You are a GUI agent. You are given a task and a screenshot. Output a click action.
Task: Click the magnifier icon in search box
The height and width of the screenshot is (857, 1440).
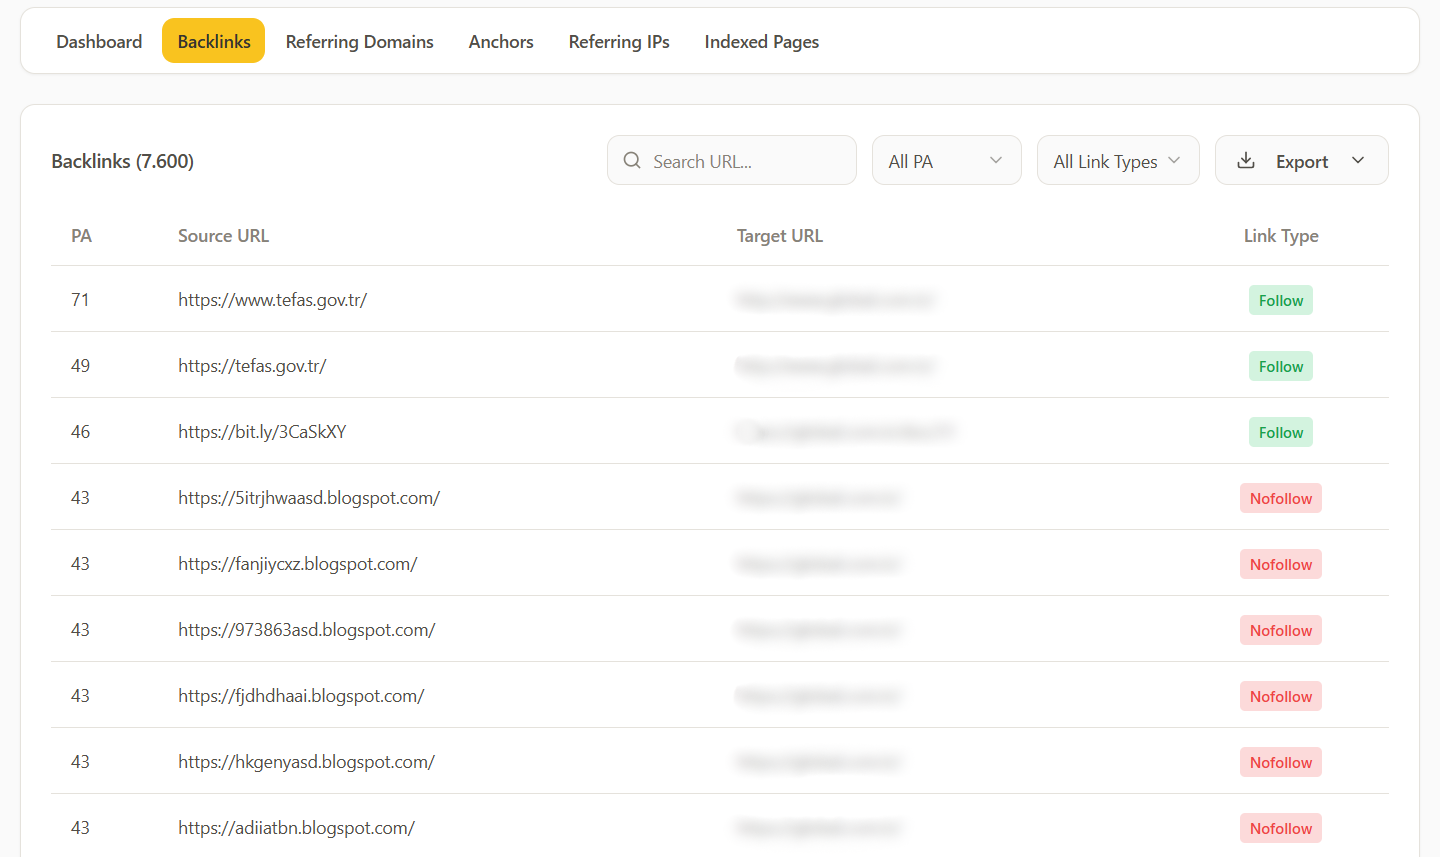pyautogui.click(x=632, y=161)
